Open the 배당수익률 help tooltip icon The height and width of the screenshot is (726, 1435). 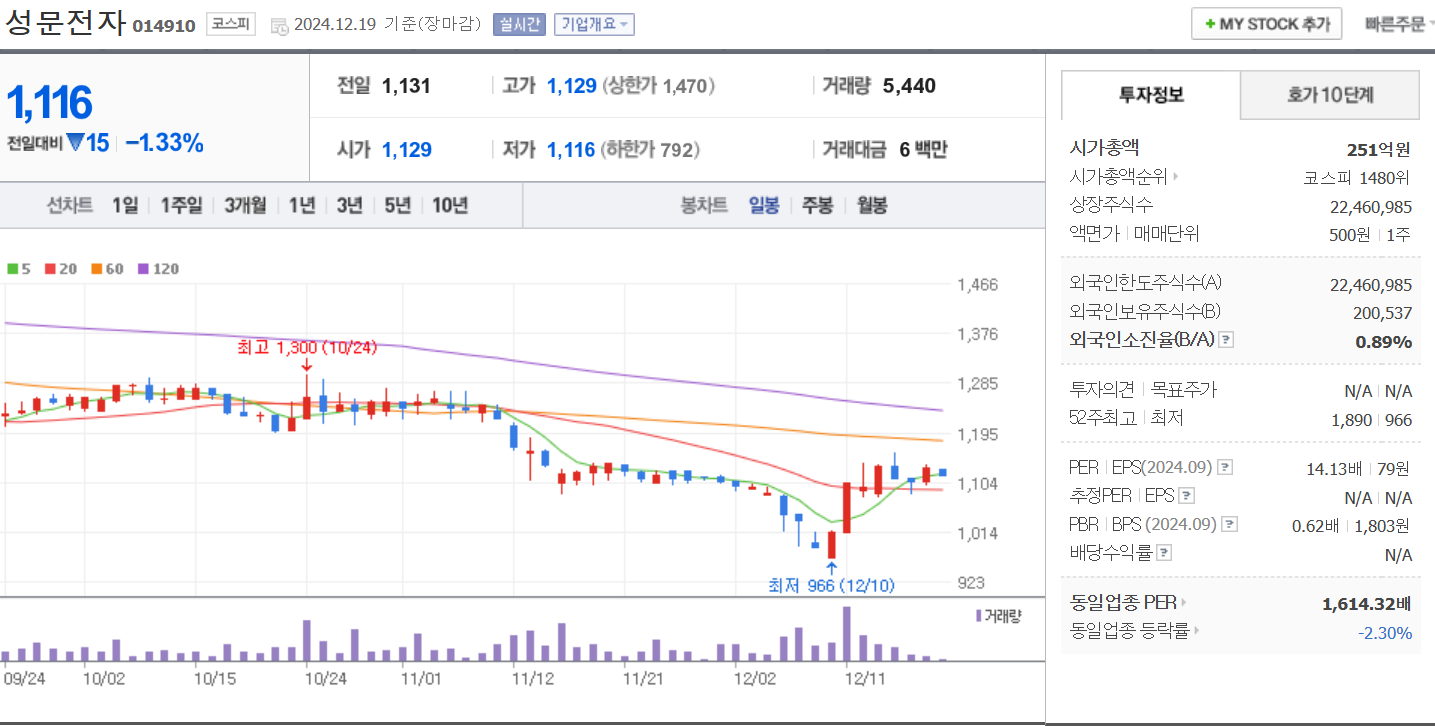1163,551
